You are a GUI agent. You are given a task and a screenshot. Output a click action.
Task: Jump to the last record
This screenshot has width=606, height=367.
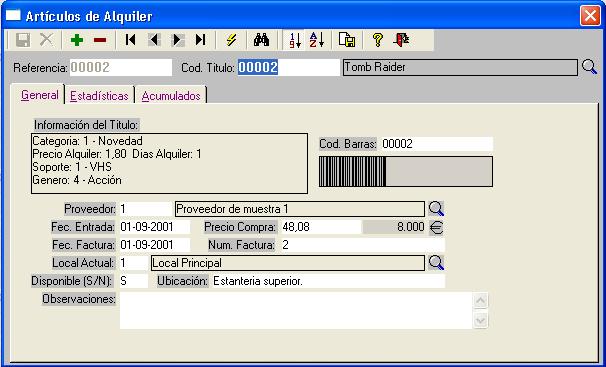click(200, 40)
